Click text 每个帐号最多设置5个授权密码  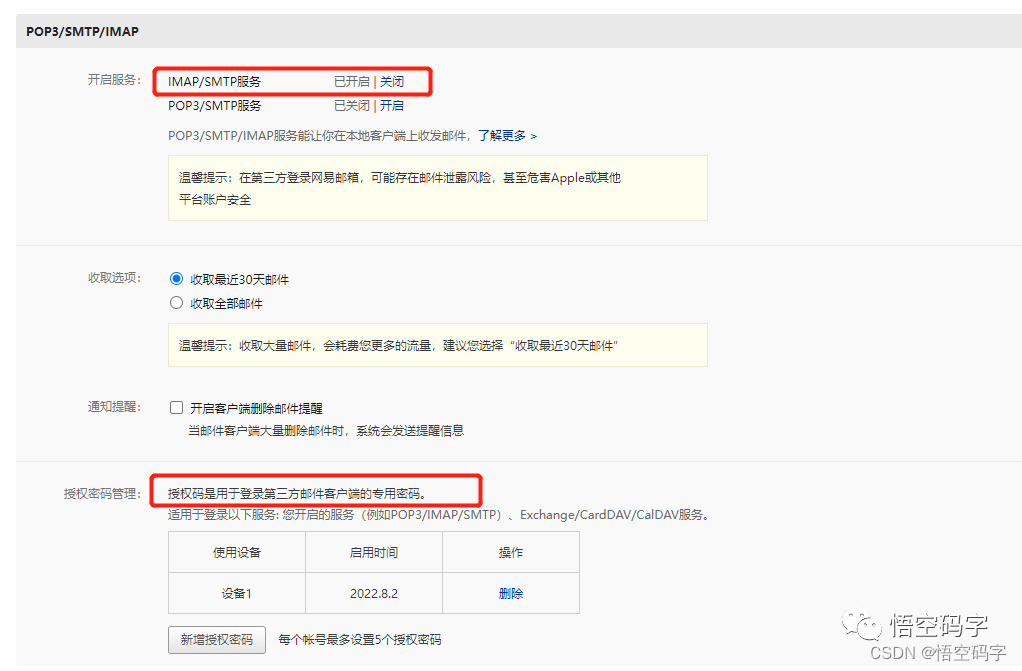360,640
